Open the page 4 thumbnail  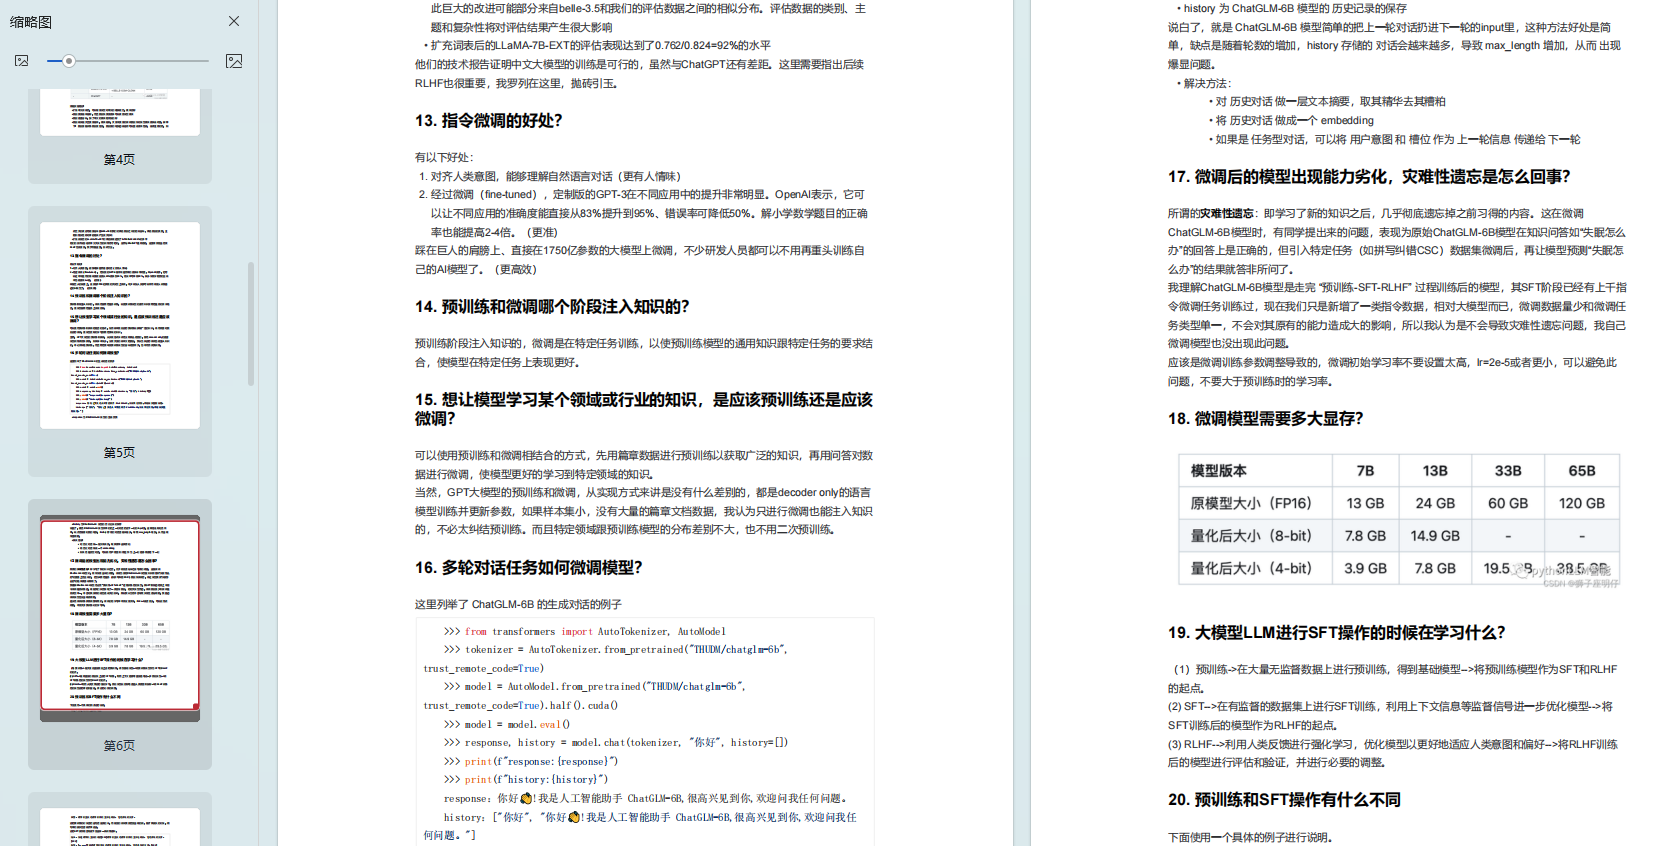click(x=120, y=112)
